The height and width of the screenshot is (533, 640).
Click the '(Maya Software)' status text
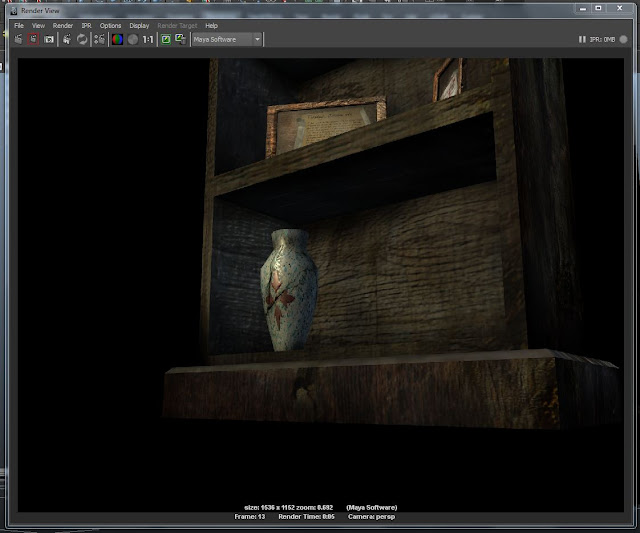(x=372, y=508)
